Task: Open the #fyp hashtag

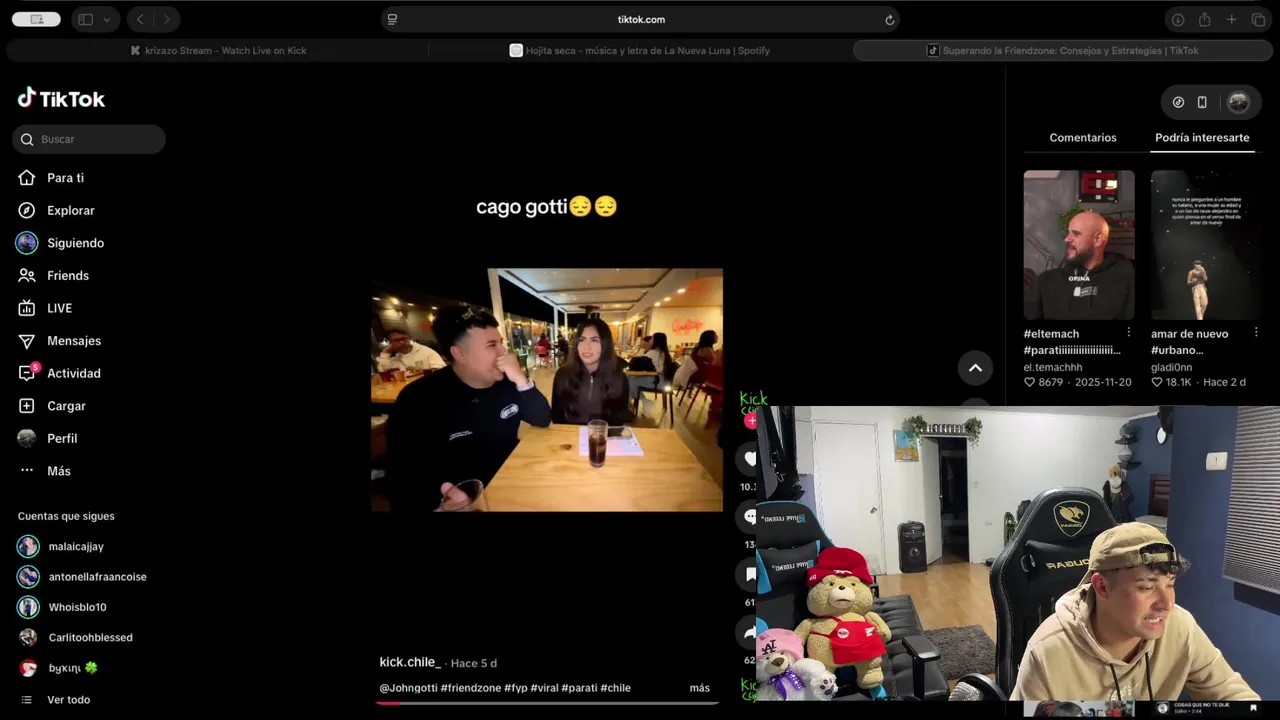Action: coord(516,688)
